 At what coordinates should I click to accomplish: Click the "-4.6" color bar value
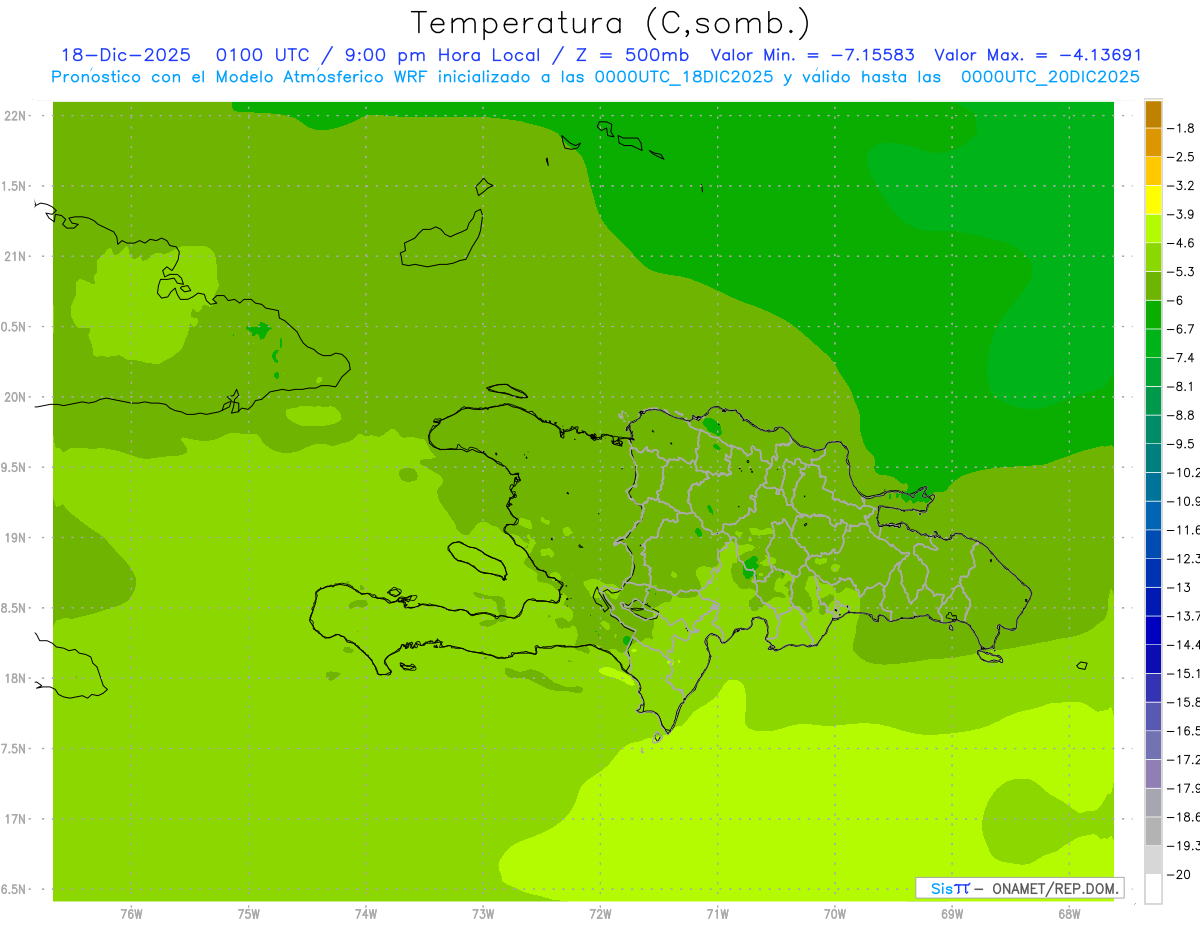tap(1182, 243)
